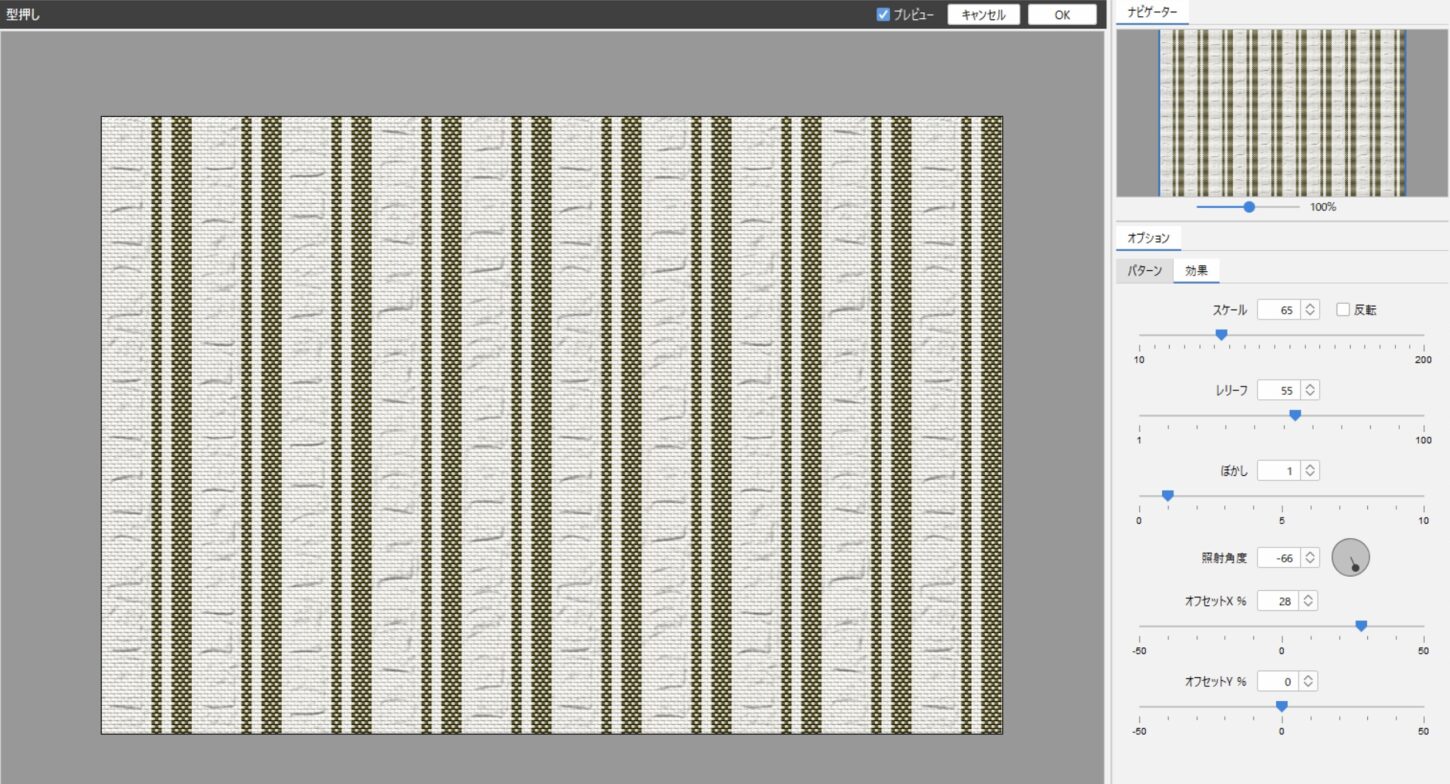Click the オフセットY % slider handle
1450x784 pixels.
pyautogui.click(x=1282, y=706)
